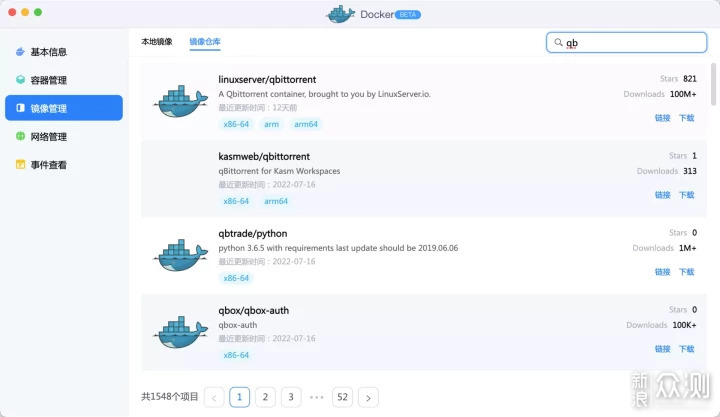Click the Stars 821 value
Image resolution: width=720 pixels, height=417 pixels.
point(690,79)
